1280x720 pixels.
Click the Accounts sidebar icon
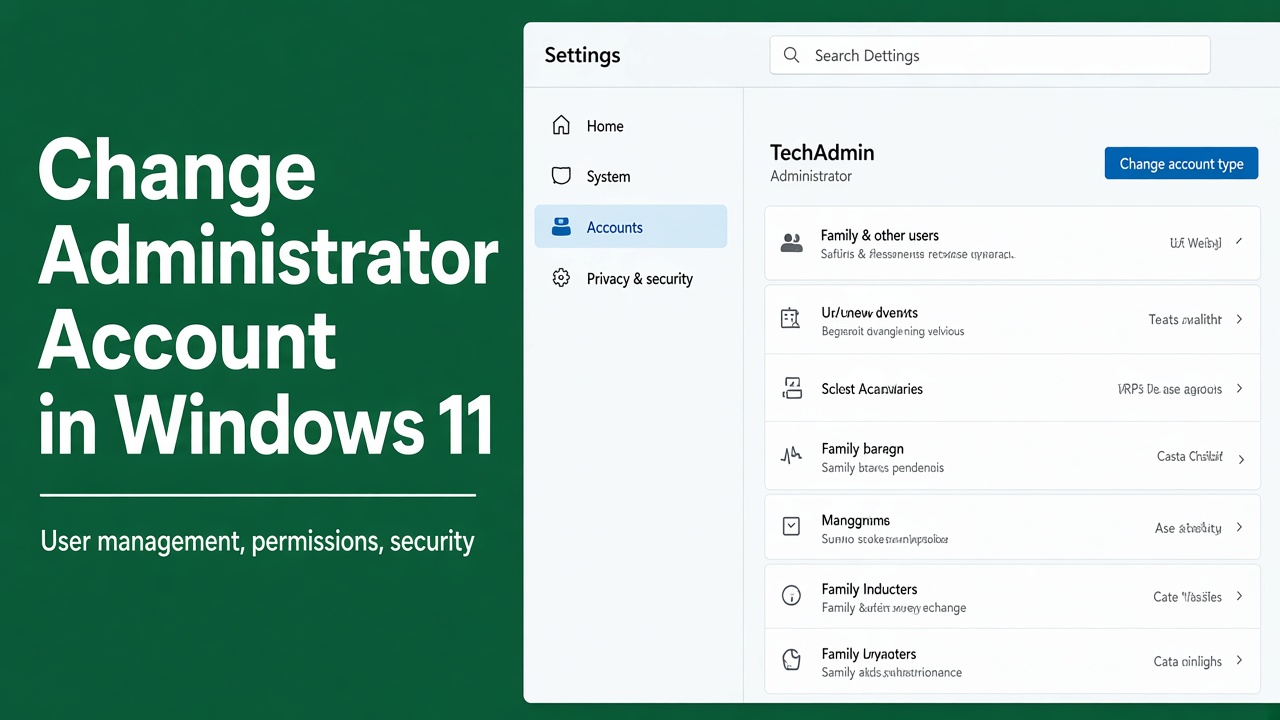click(561, 227)
